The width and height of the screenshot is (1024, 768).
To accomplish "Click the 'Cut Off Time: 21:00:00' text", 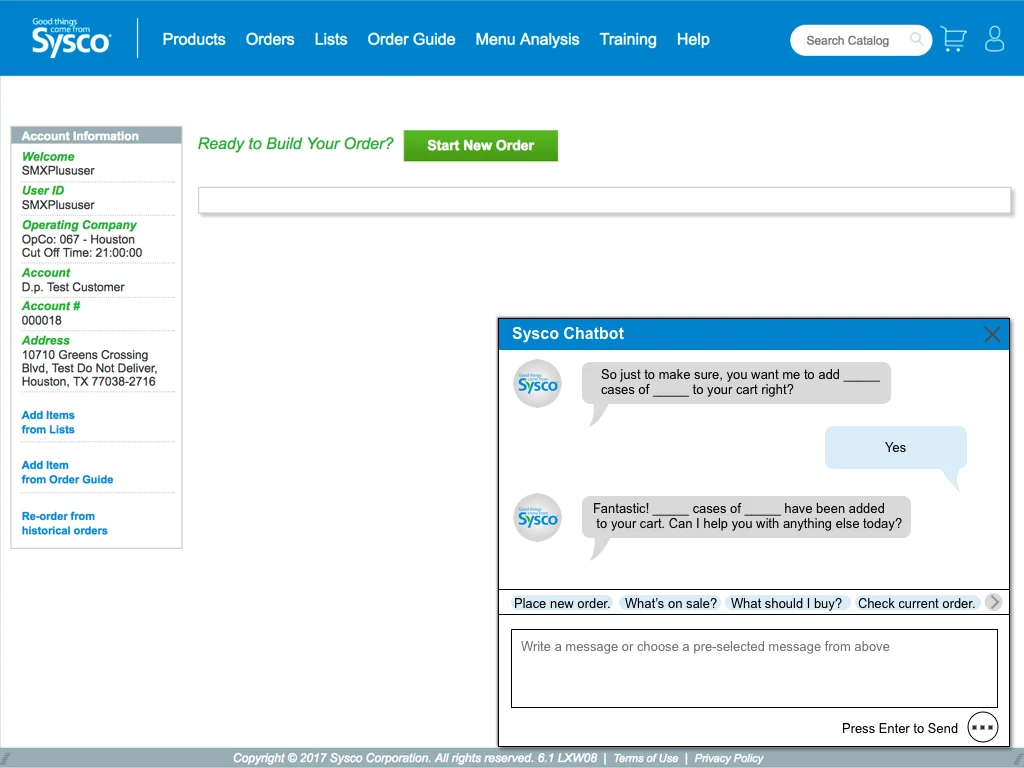I will 82,253.
